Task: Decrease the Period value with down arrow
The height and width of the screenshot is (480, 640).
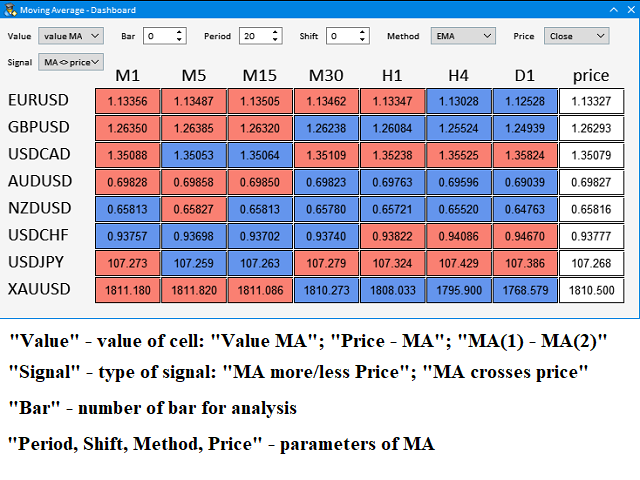Action: [277, 41]
